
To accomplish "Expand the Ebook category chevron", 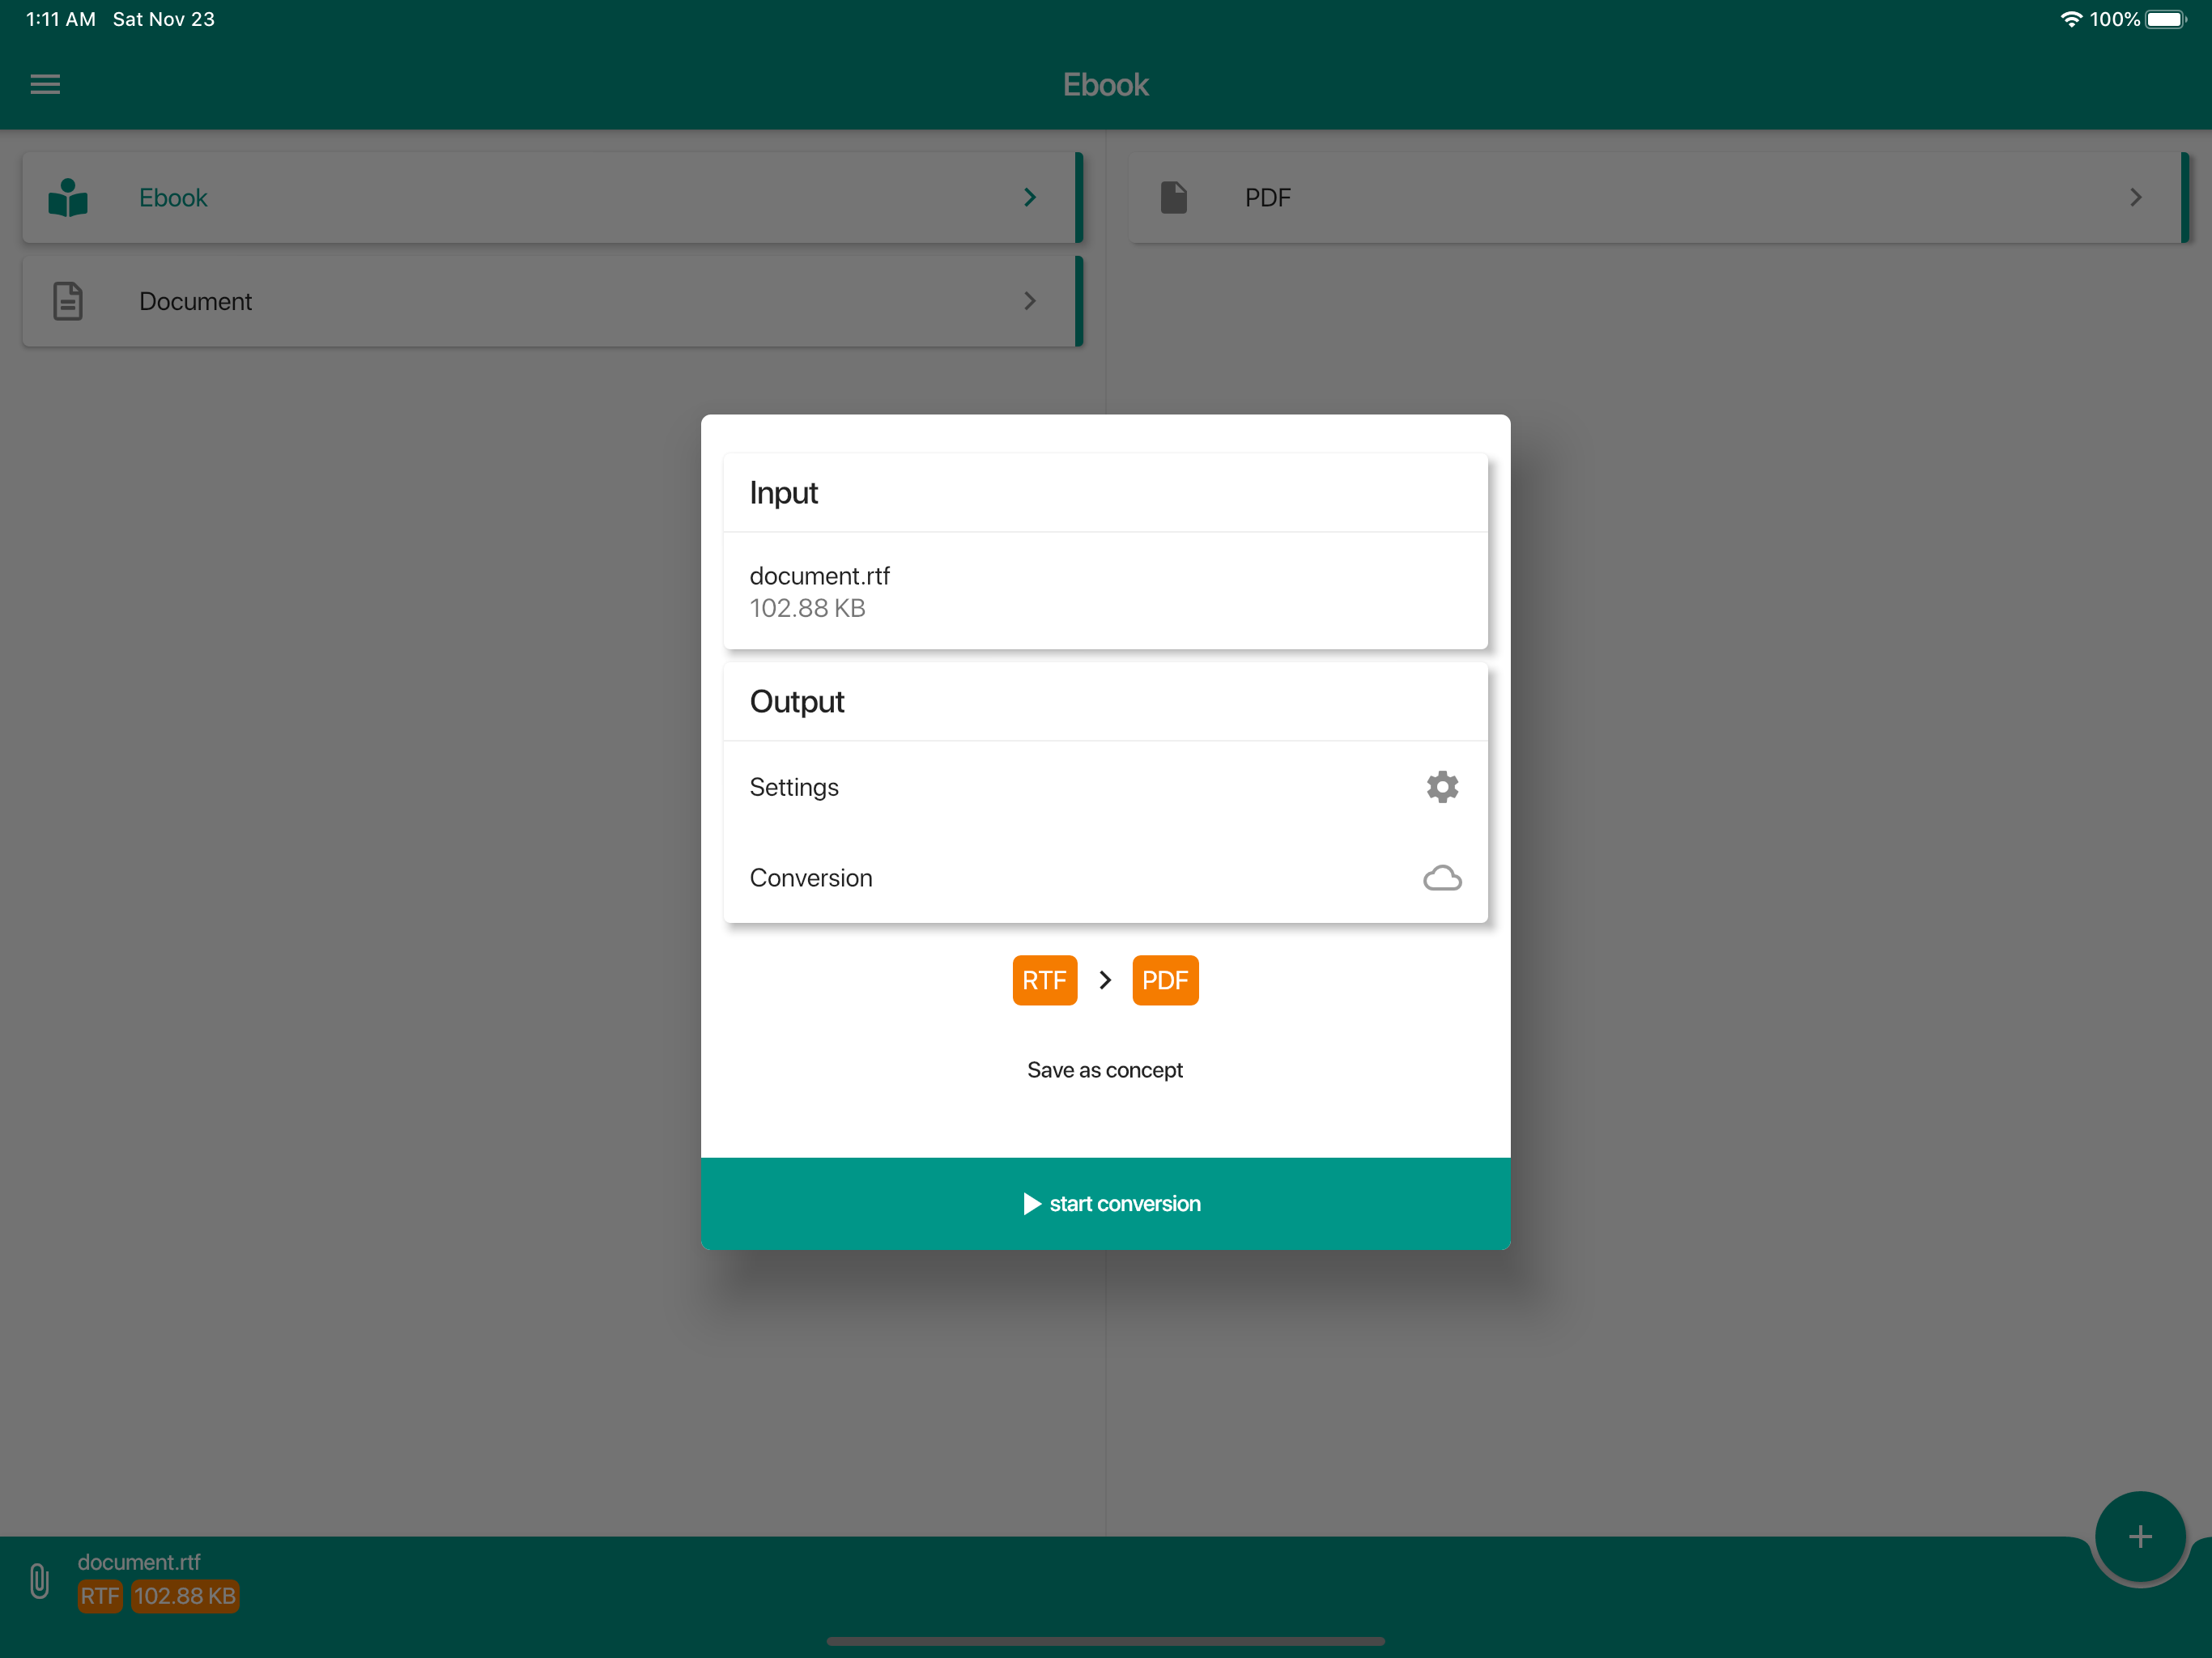I will pos(1029,198).
